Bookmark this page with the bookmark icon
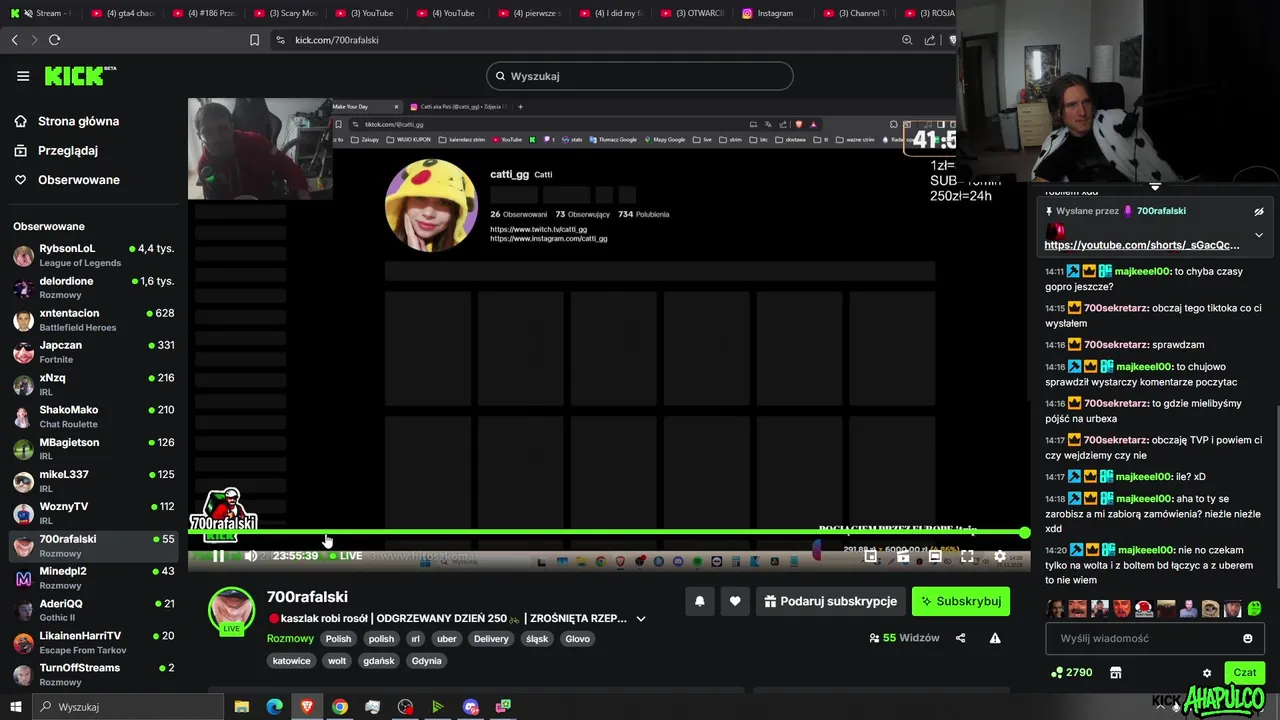The height and width of the screenshot is (720, 1280). 254,40
